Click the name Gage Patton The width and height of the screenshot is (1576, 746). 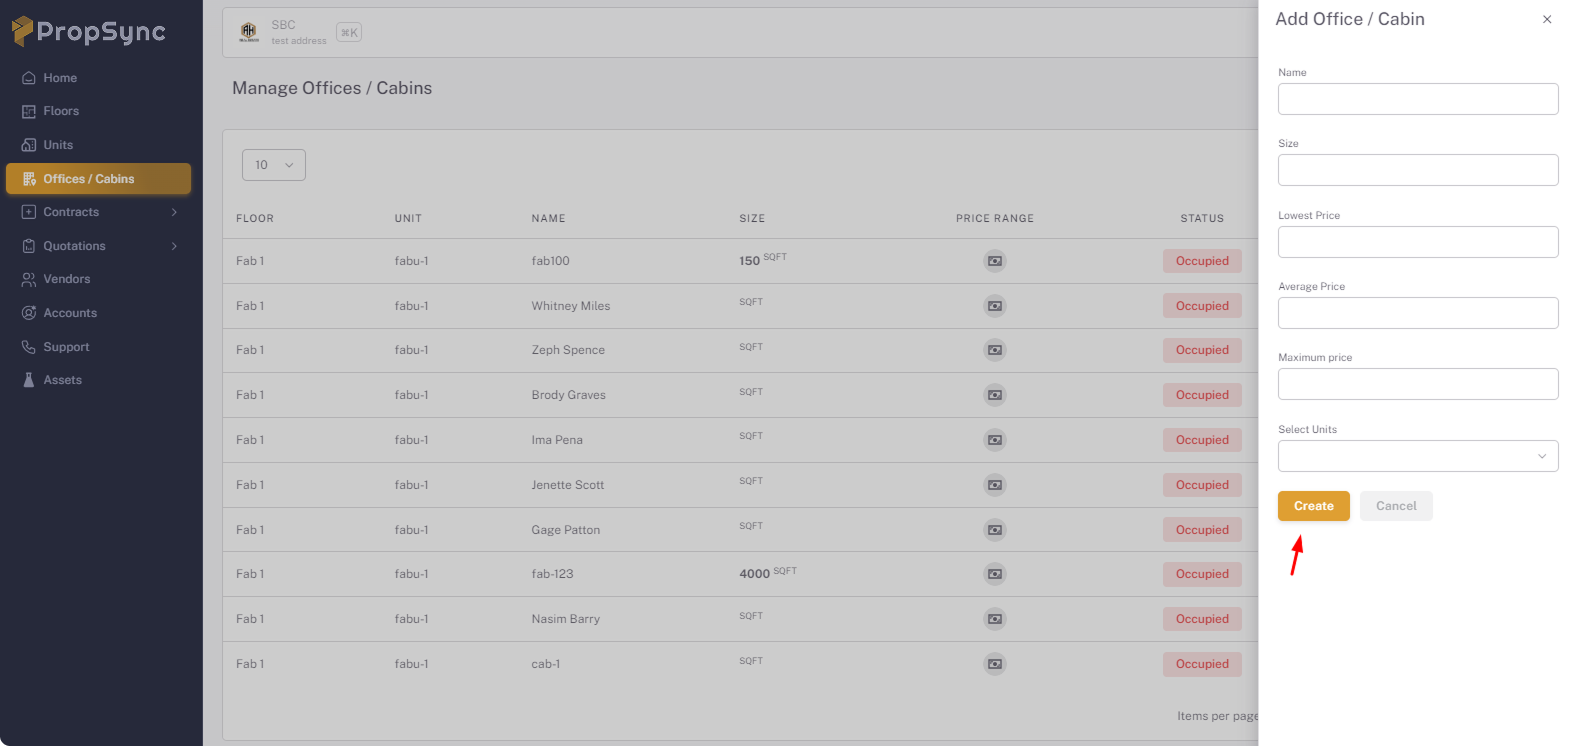(x=566, y=530)
